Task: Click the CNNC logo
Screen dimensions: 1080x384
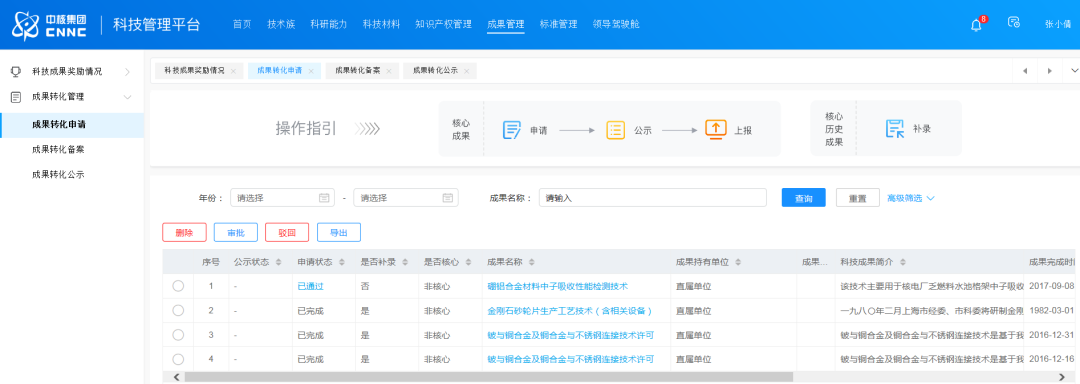Action: 48,25
